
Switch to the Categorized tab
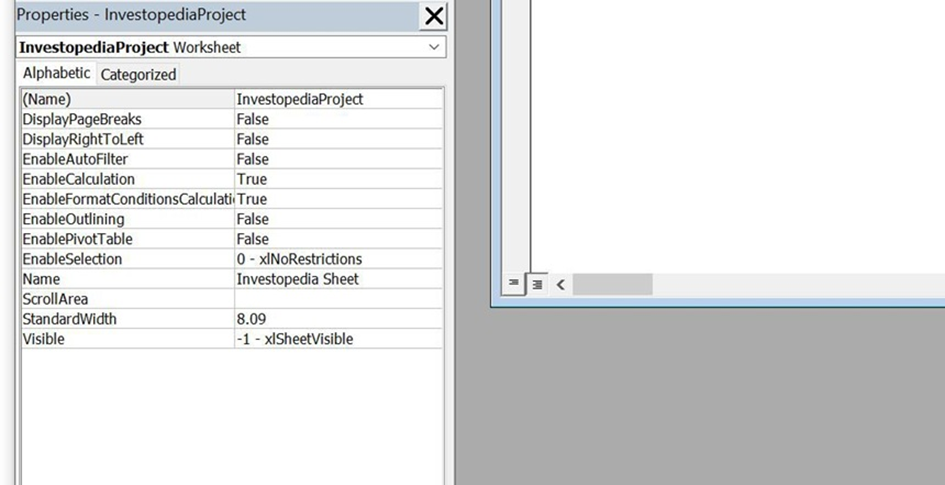(x=138, y=75)
